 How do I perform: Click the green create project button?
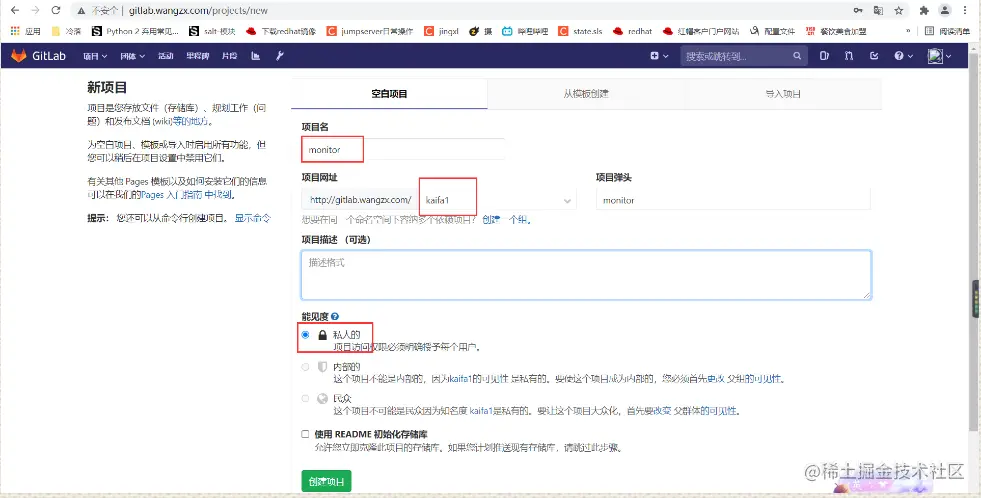pos(326,482)
